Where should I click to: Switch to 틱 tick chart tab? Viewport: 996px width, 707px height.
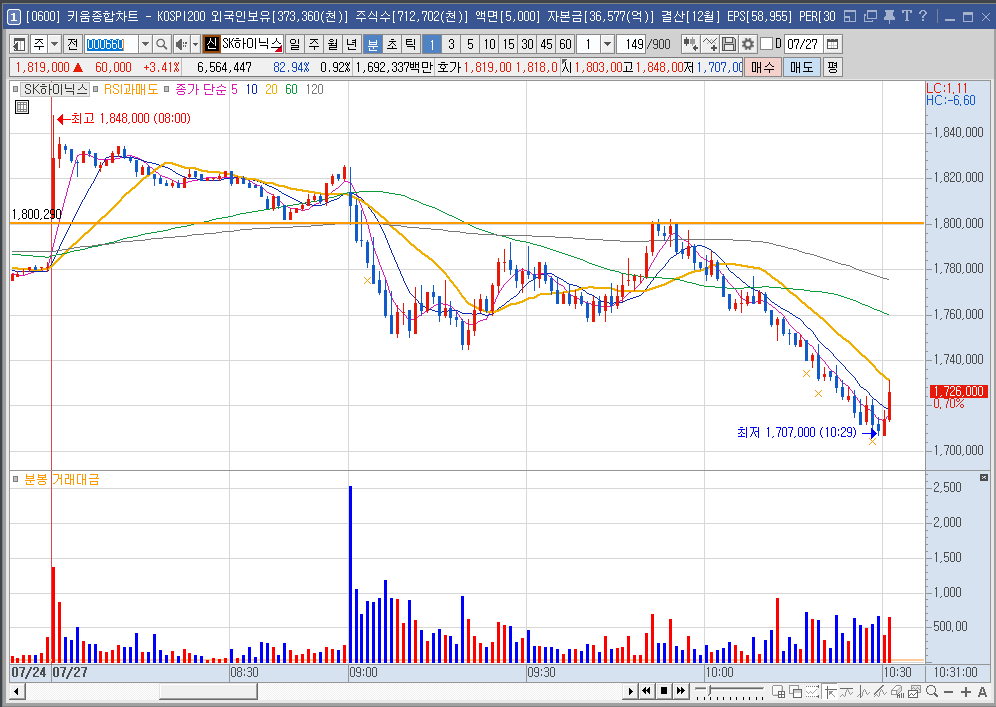[410, 44]
